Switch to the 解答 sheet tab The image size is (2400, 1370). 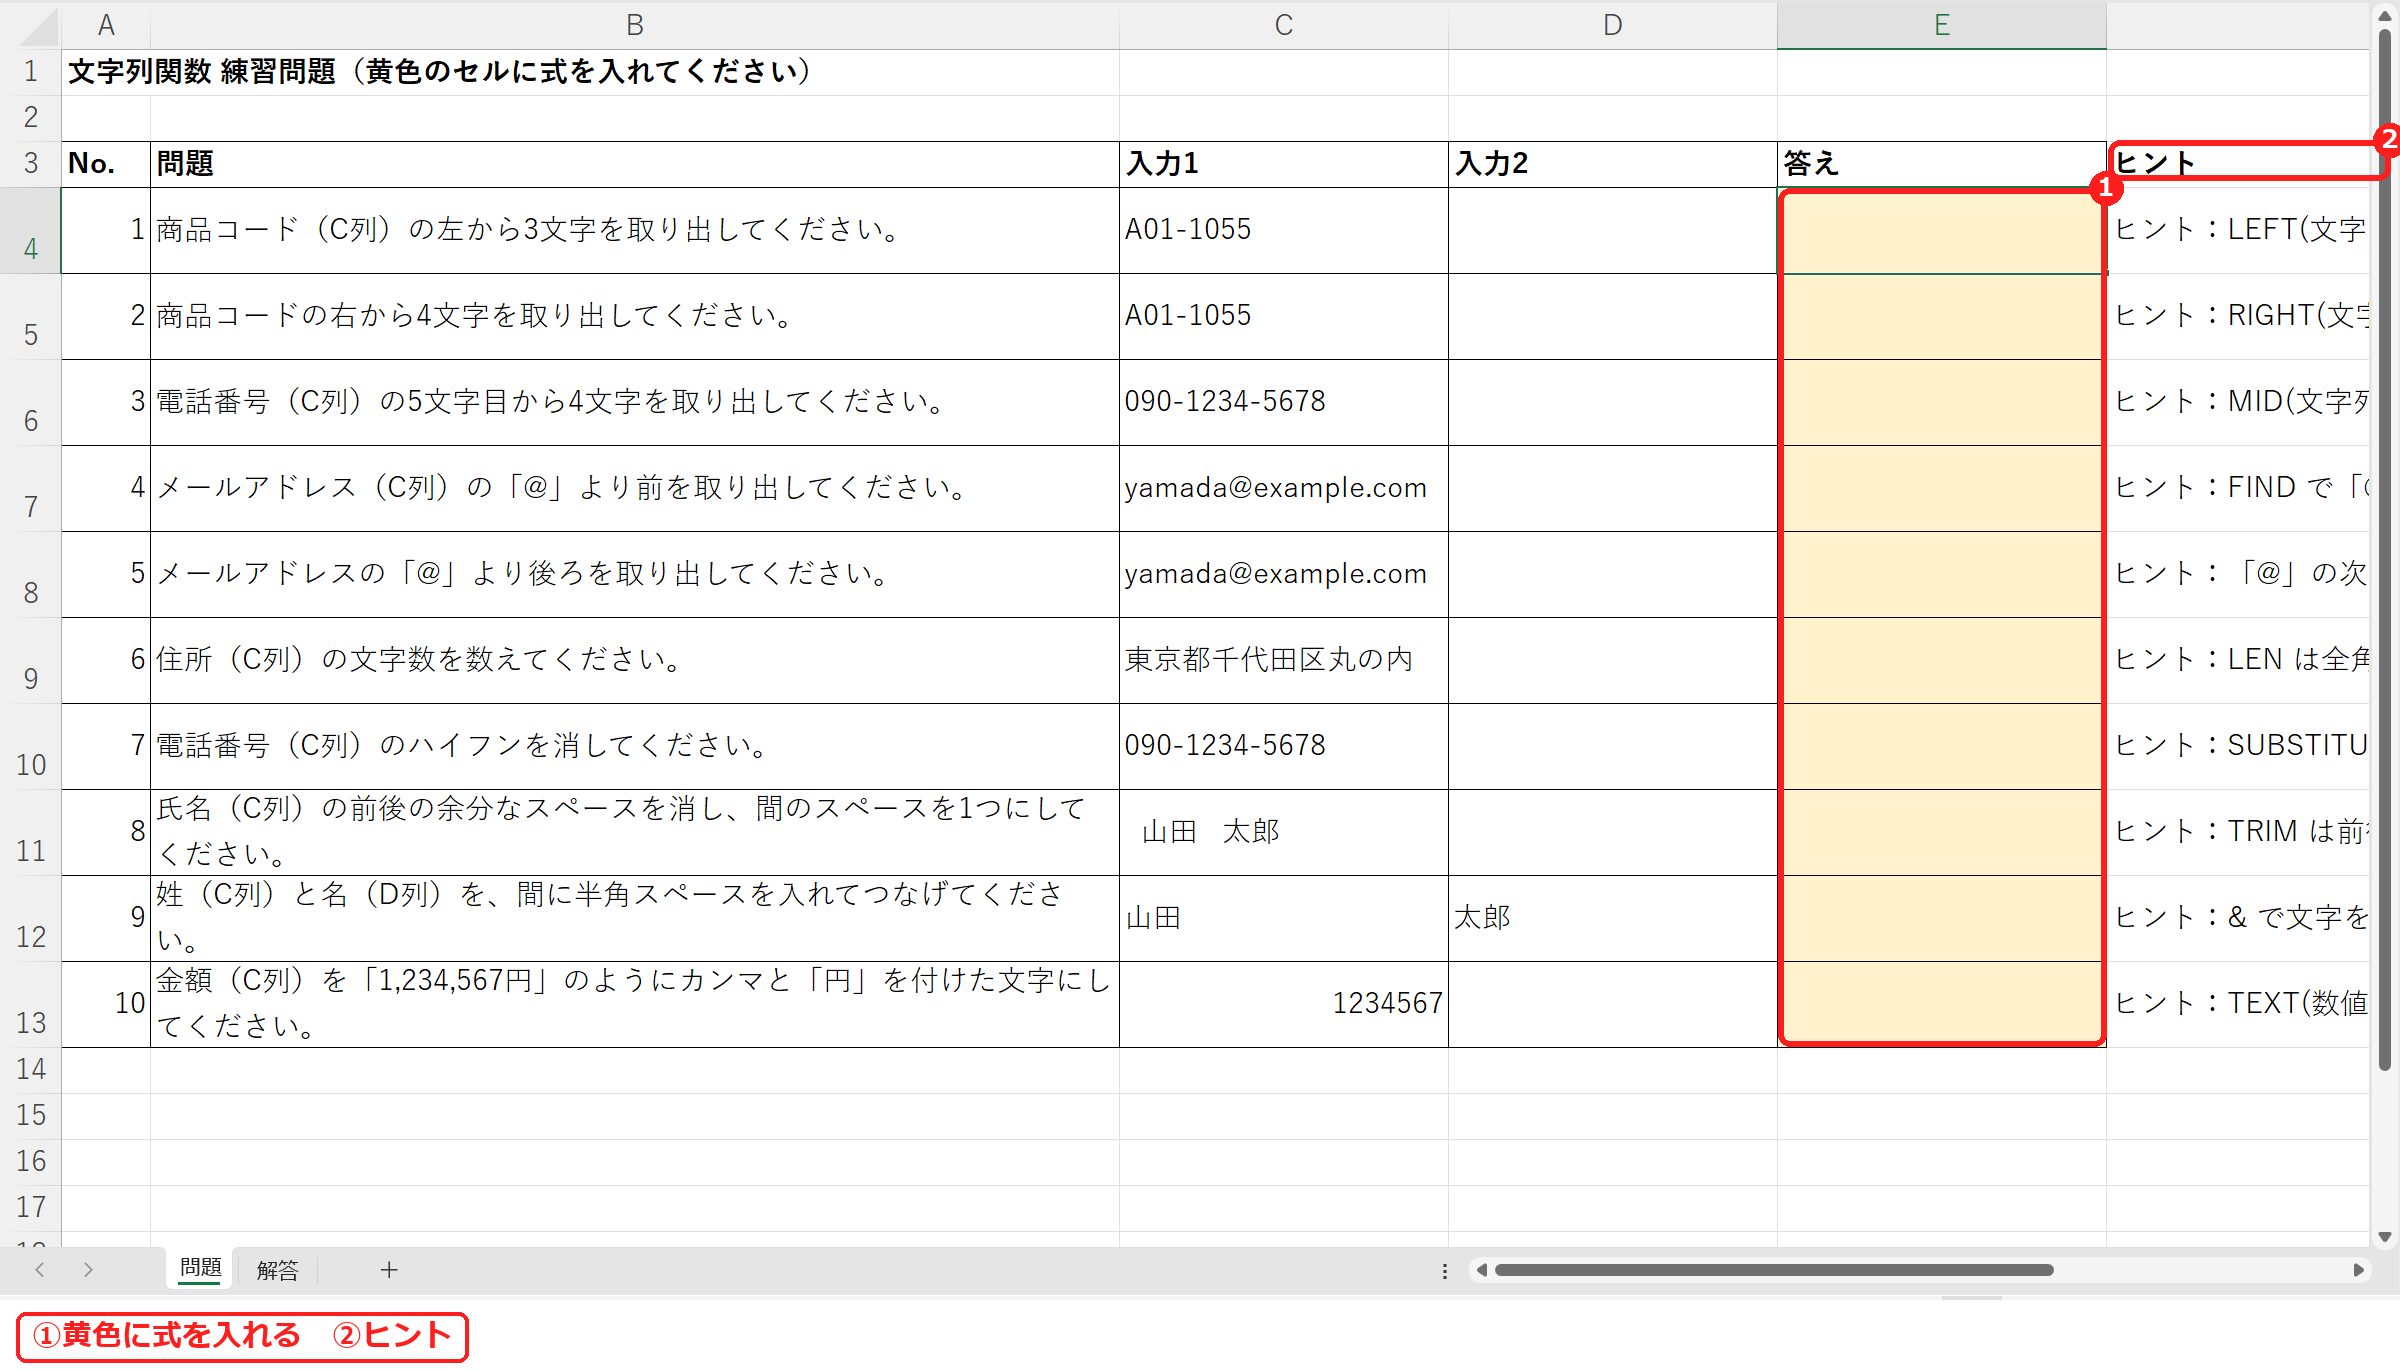[277, 1270]
